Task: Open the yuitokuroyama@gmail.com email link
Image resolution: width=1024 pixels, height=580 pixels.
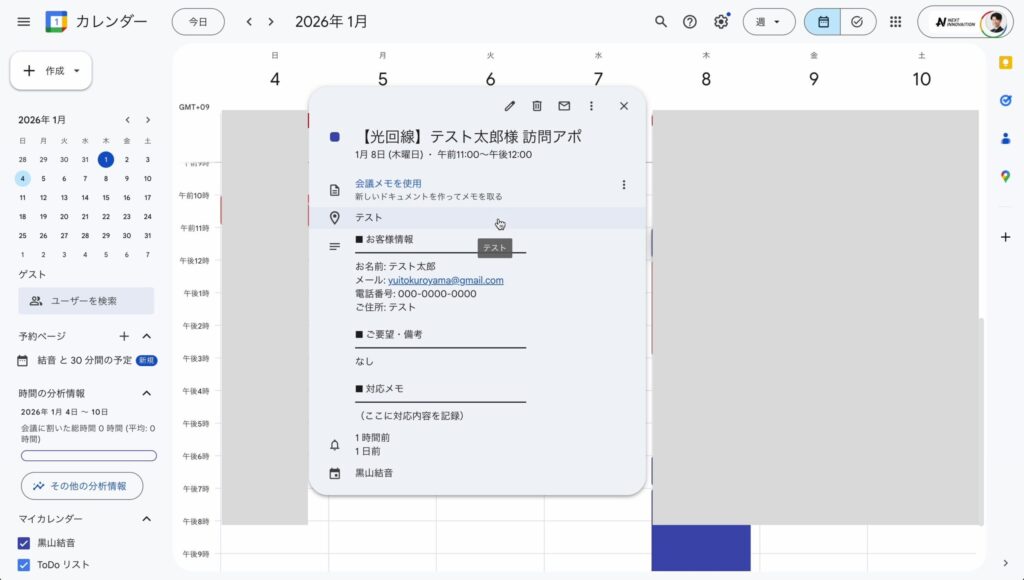Action: (x=445, y=281)
